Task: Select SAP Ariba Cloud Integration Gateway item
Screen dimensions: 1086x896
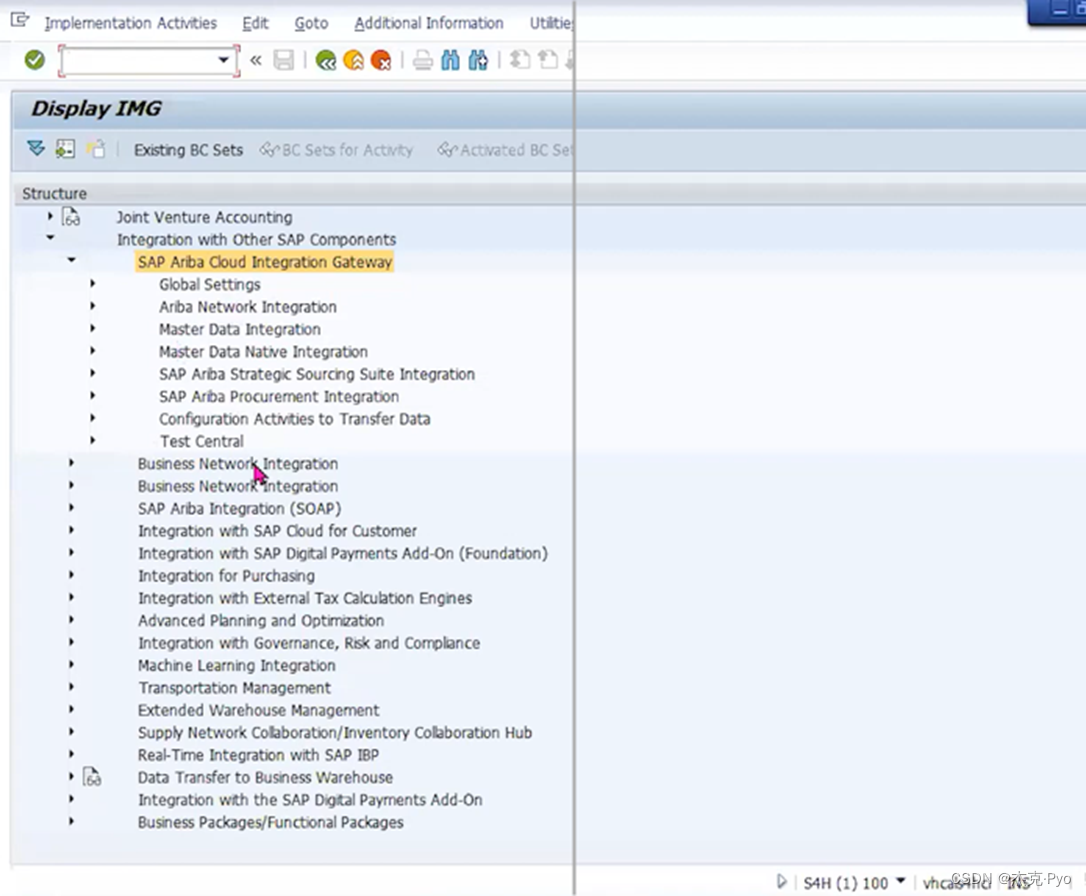Action: coord(265,262)
